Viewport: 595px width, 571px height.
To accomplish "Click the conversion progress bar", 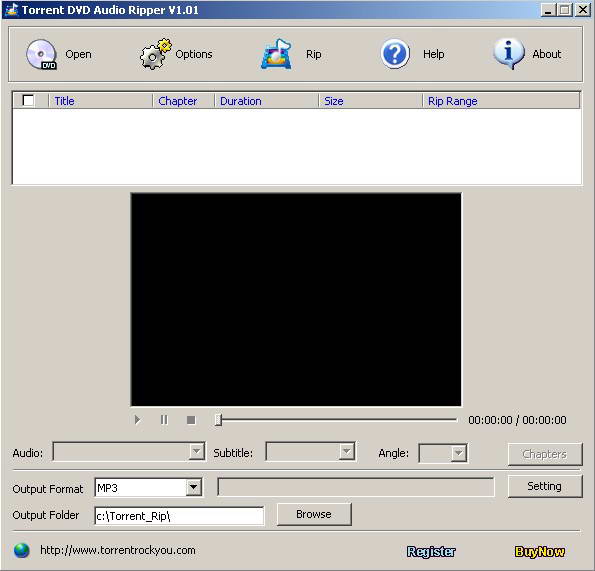I will 356,487.
